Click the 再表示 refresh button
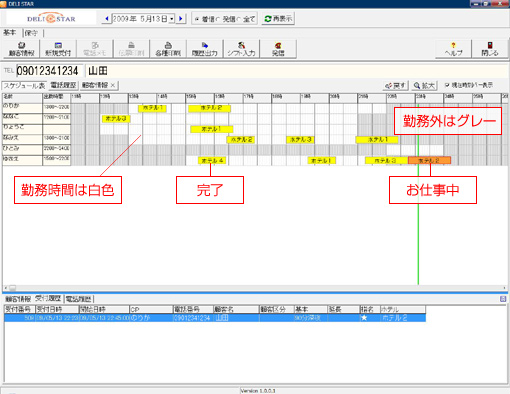This screenshot has height=394, width=510. click(x=278, y=19)
